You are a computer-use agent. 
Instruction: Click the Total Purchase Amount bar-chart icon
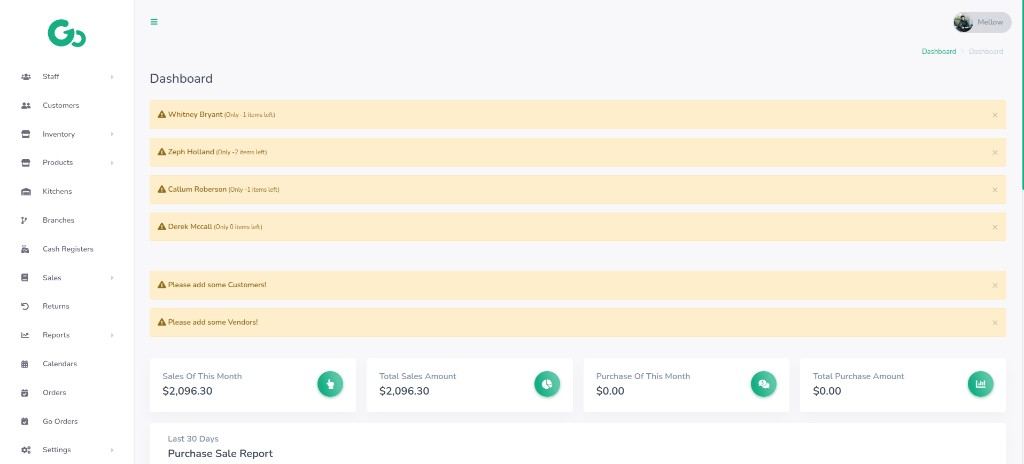tap(980, 384)
